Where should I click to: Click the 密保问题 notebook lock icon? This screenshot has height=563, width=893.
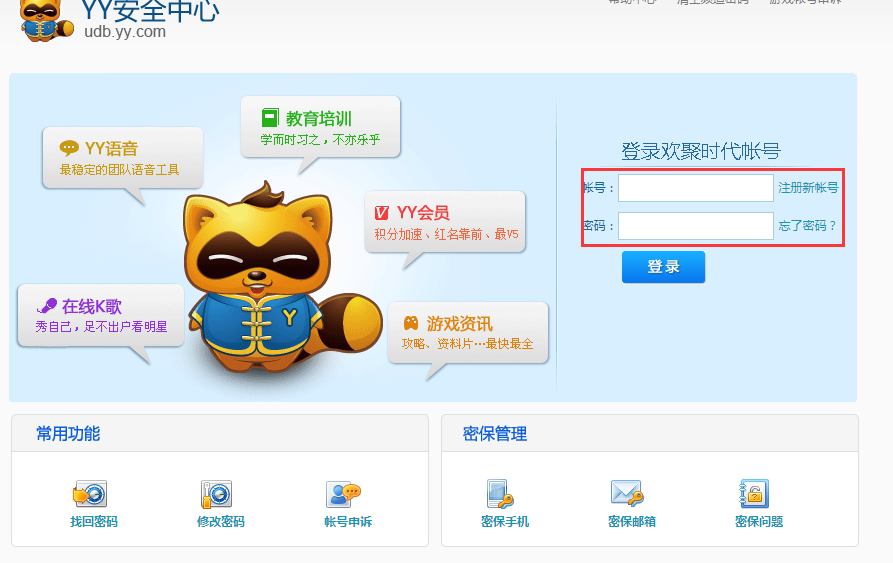pyautogui.click(x=754, y=494)
